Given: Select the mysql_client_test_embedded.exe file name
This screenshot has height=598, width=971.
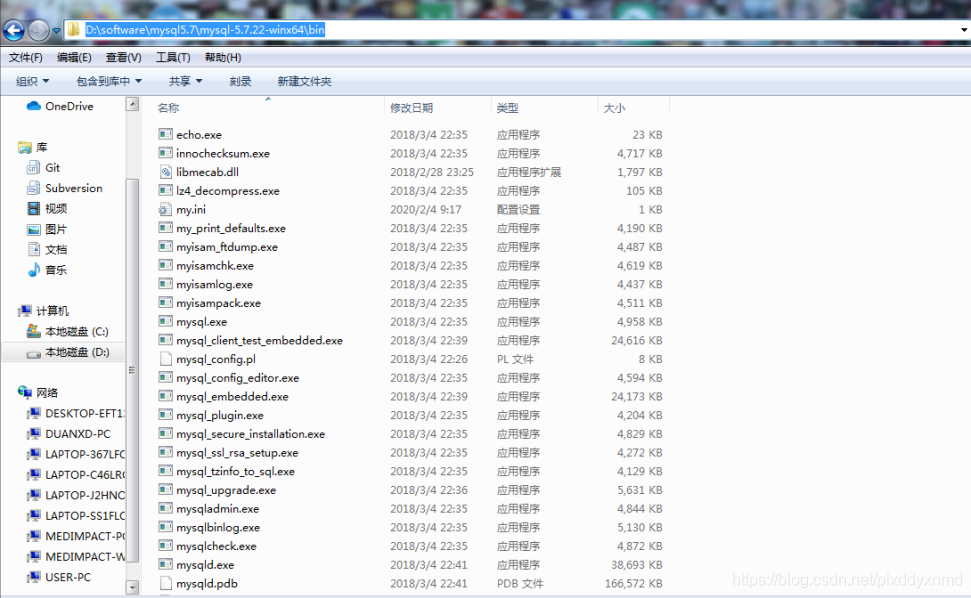Looking at the screenshot, I should (x=259, y=340).
